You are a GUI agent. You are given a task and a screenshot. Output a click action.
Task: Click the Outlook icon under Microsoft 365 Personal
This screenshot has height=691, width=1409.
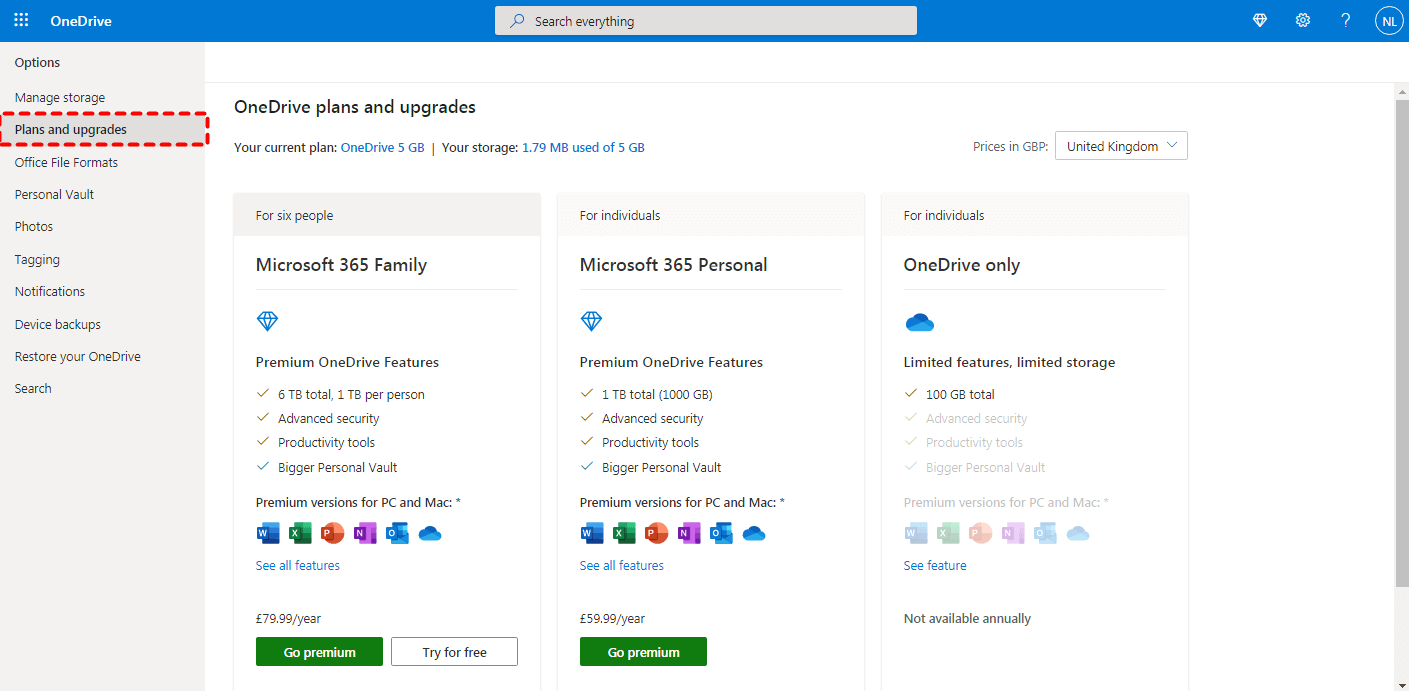click(721, 533)
